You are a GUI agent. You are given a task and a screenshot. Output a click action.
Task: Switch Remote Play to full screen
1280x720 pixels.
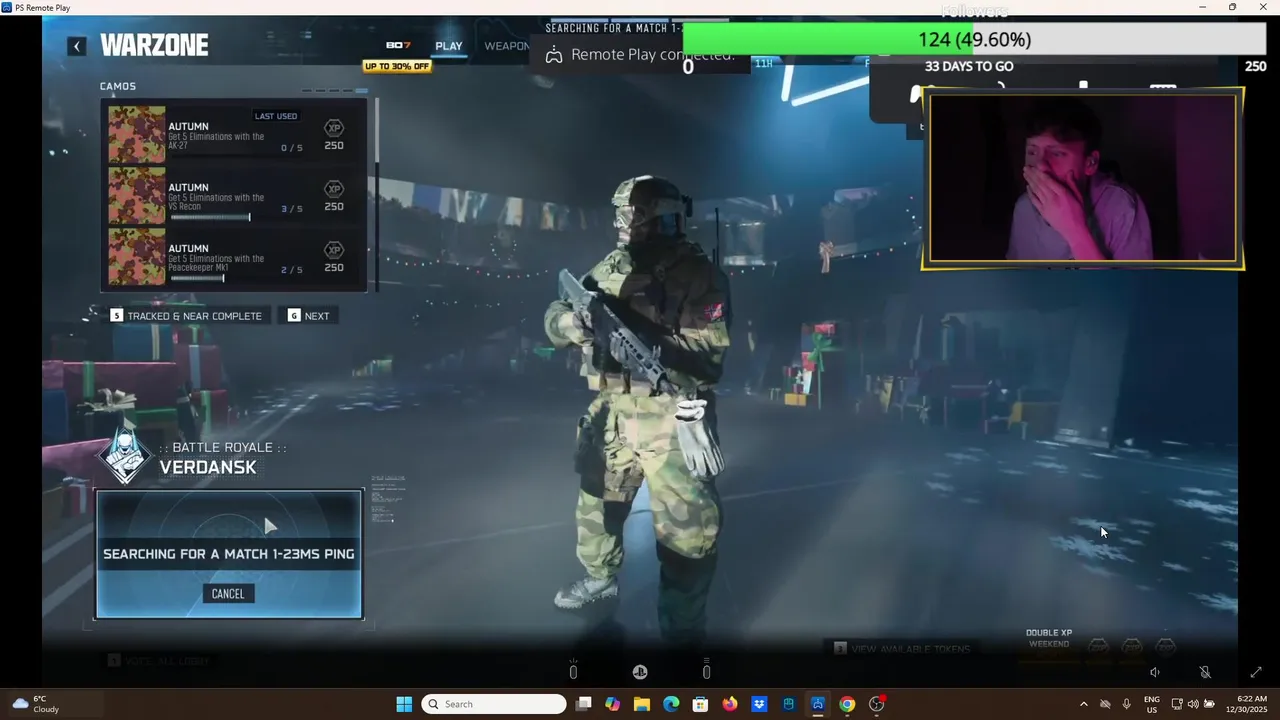click(x=1256, y=673)
